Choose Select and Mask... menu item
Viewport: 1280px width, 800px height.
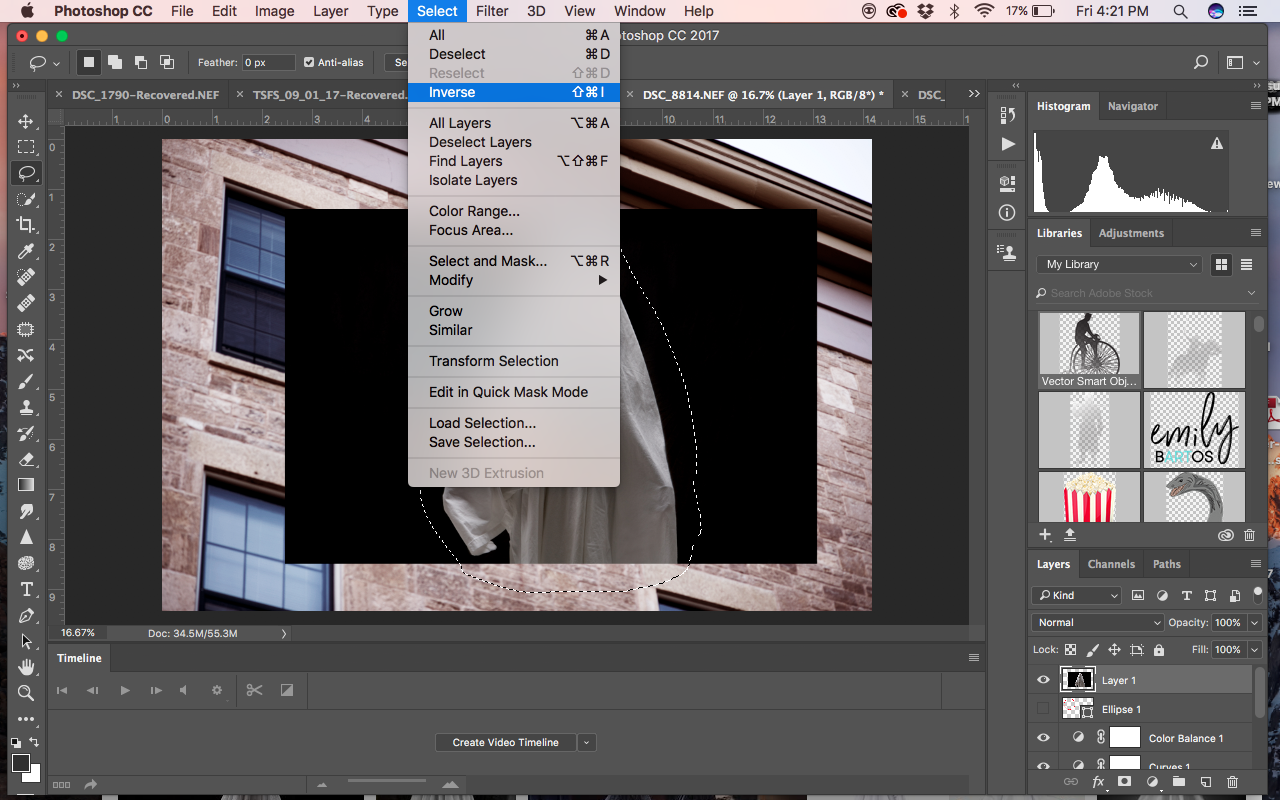514,261
